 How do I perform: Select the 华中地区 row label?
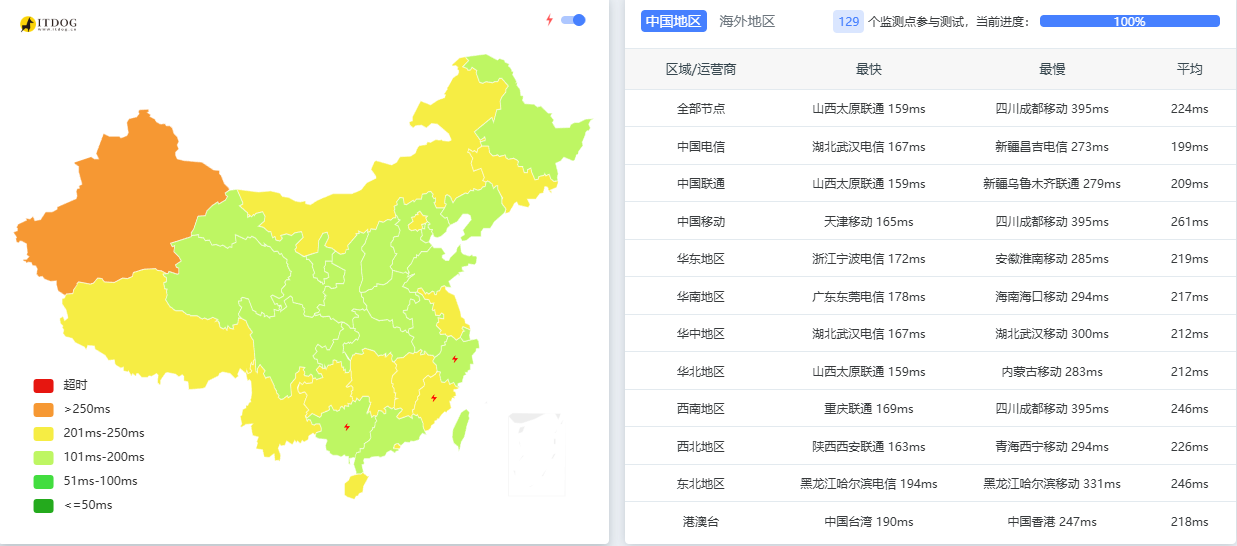[701, 334]
